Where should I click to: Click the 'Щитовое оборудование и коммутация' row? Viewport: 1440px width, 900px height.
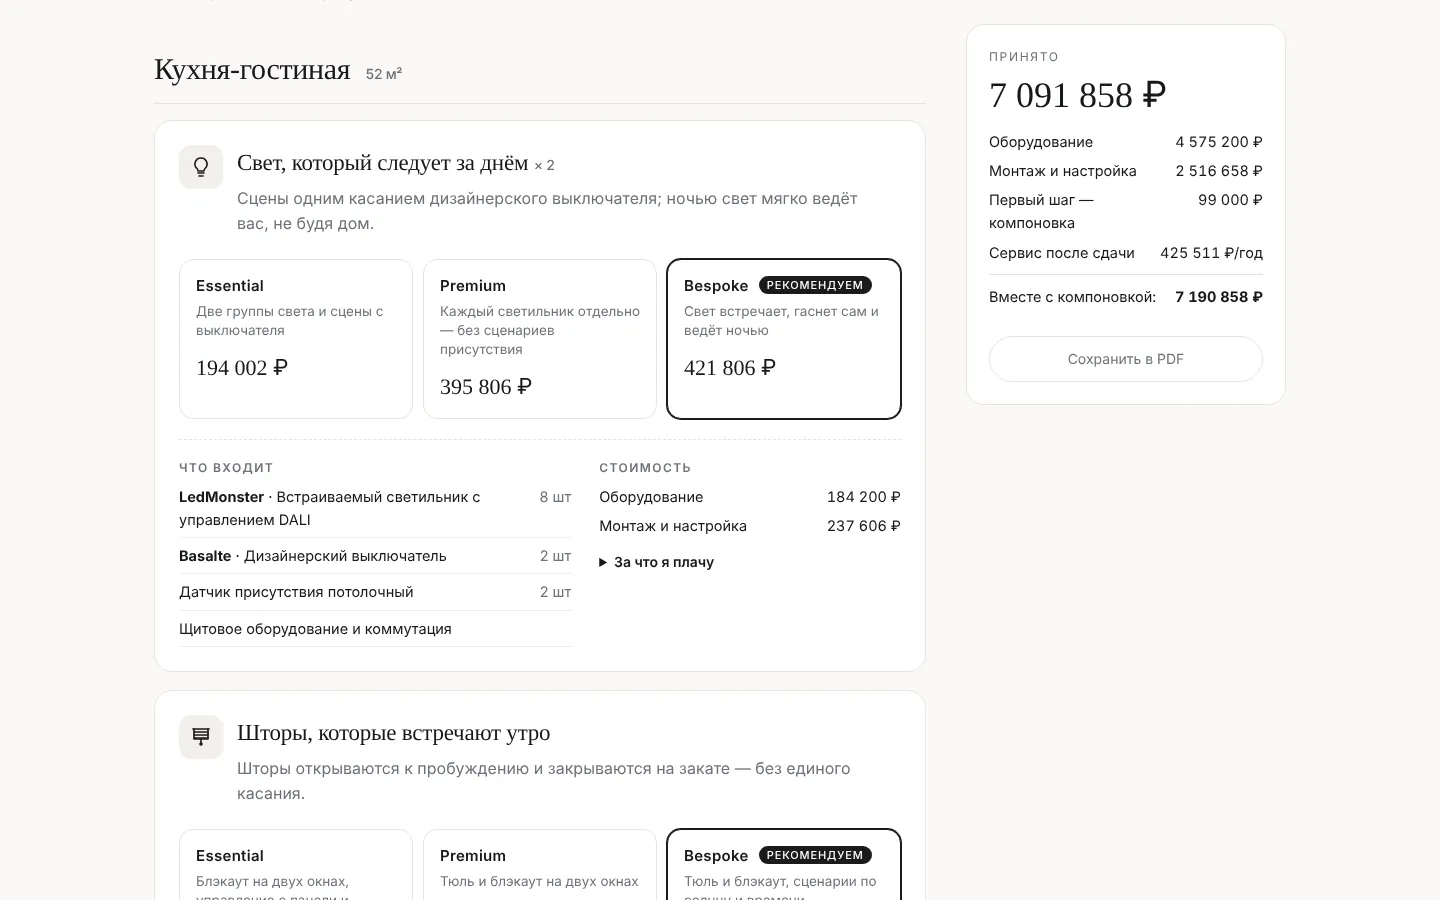(x=375, y=629)
